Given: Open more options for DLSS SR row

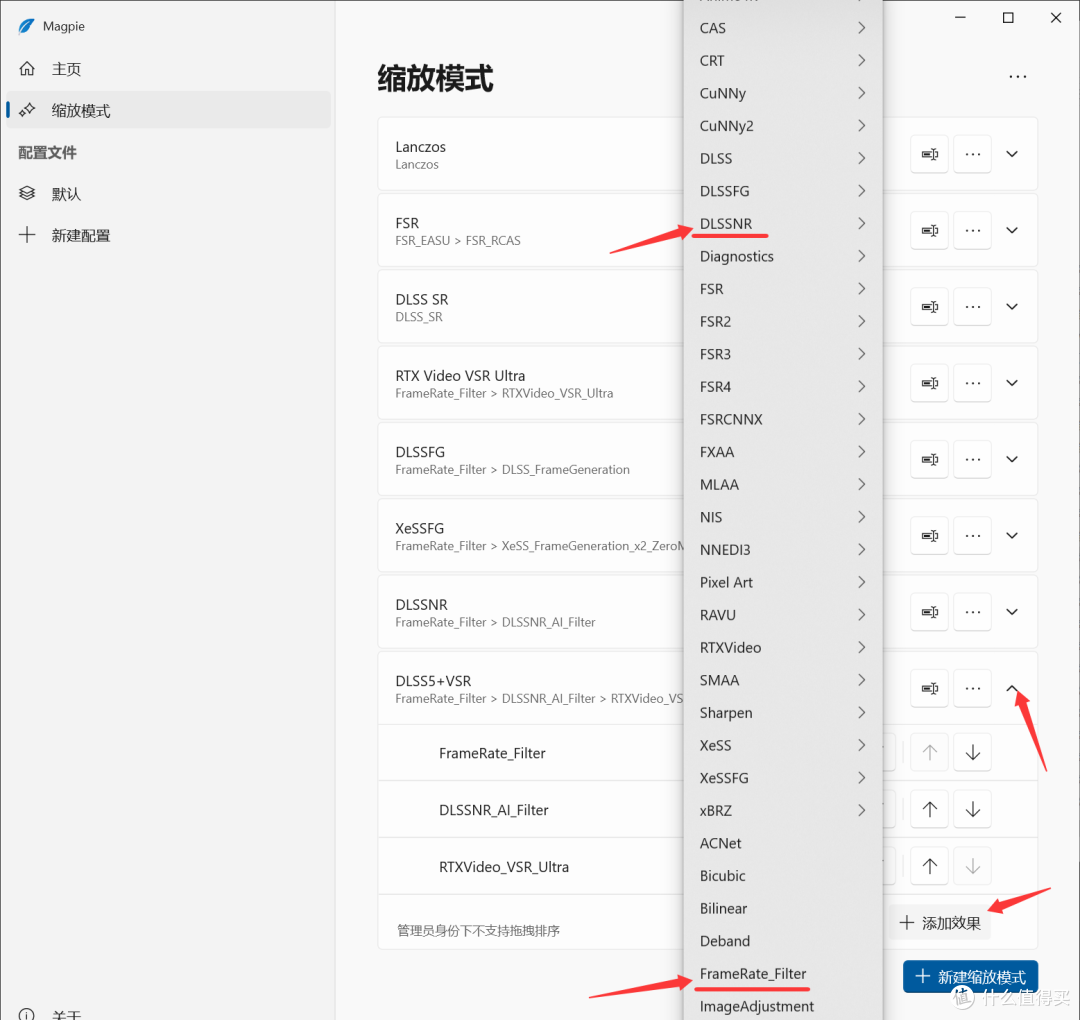Looking at the screenshot, I should [973, 306].
